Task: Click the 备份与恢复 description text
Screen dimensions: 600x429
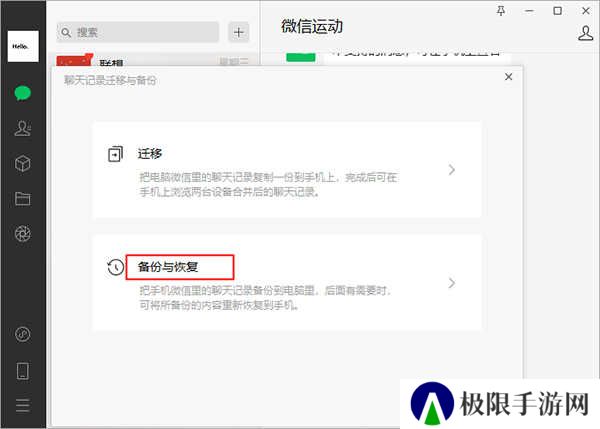Action: [265, 298]
